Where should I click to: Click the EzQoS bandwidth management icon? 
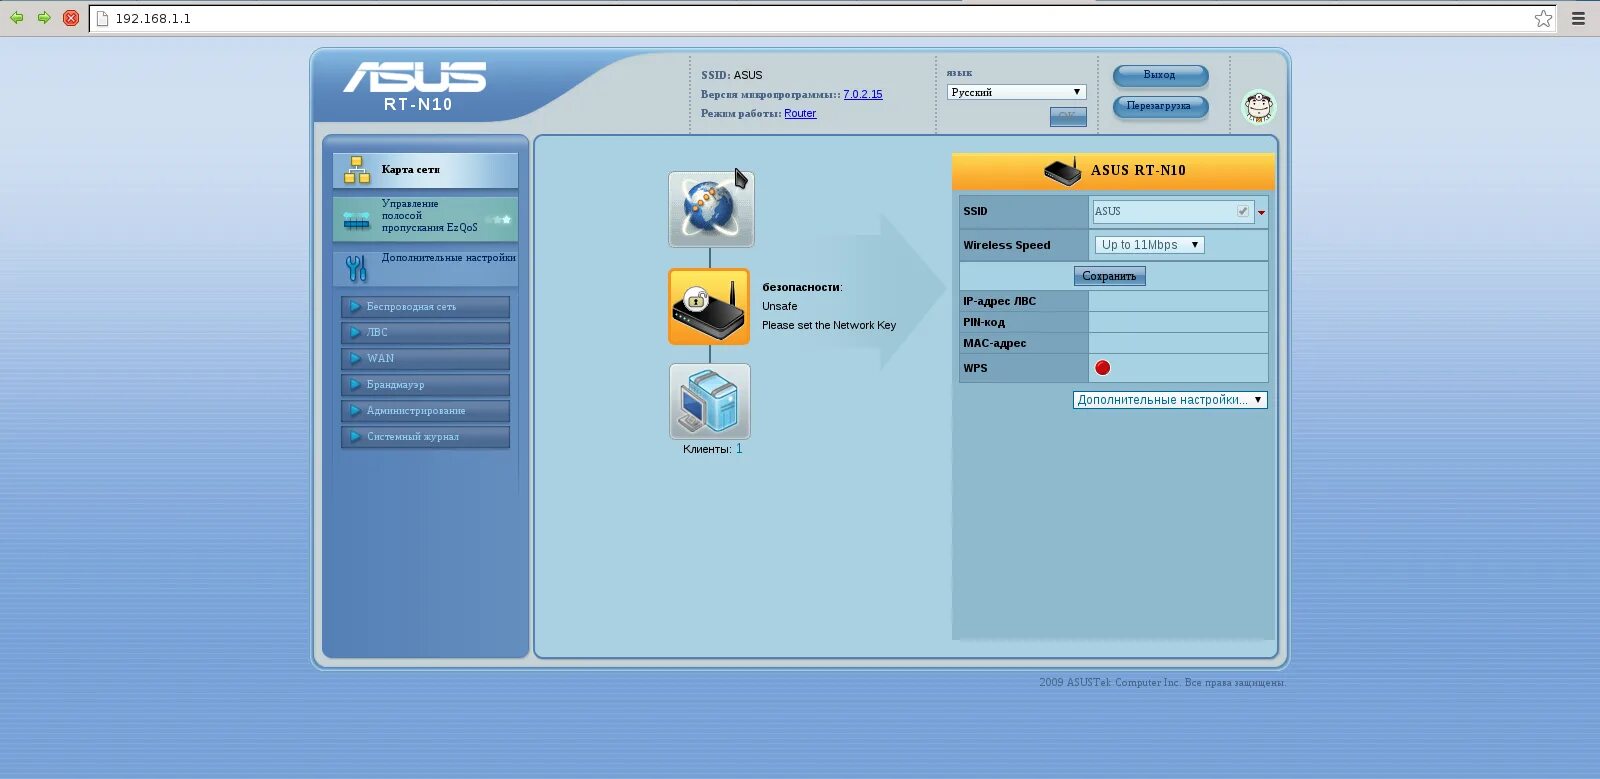click(357, 219)
